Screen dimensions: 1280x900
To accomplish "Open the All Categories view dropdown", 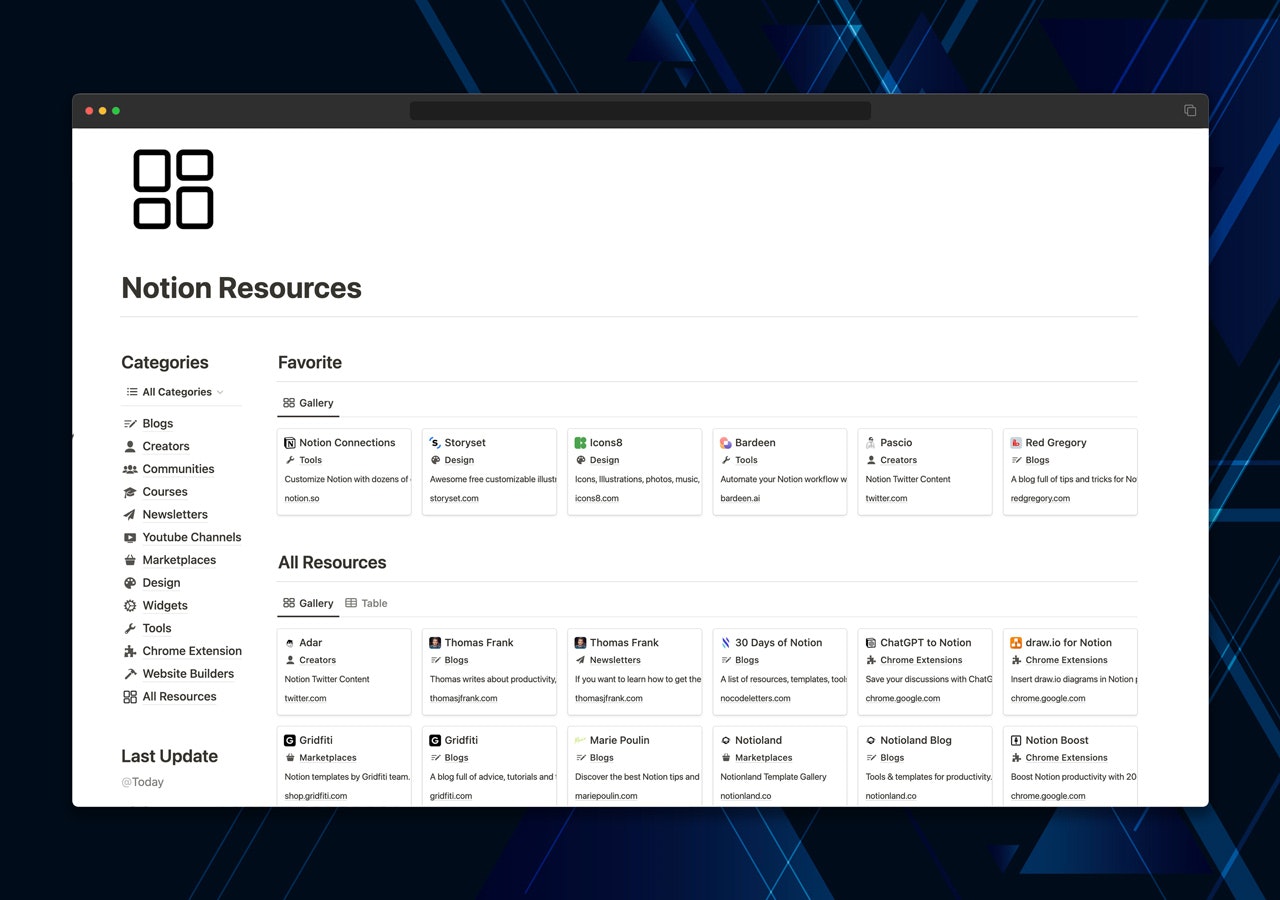I will tap(174, 392).
